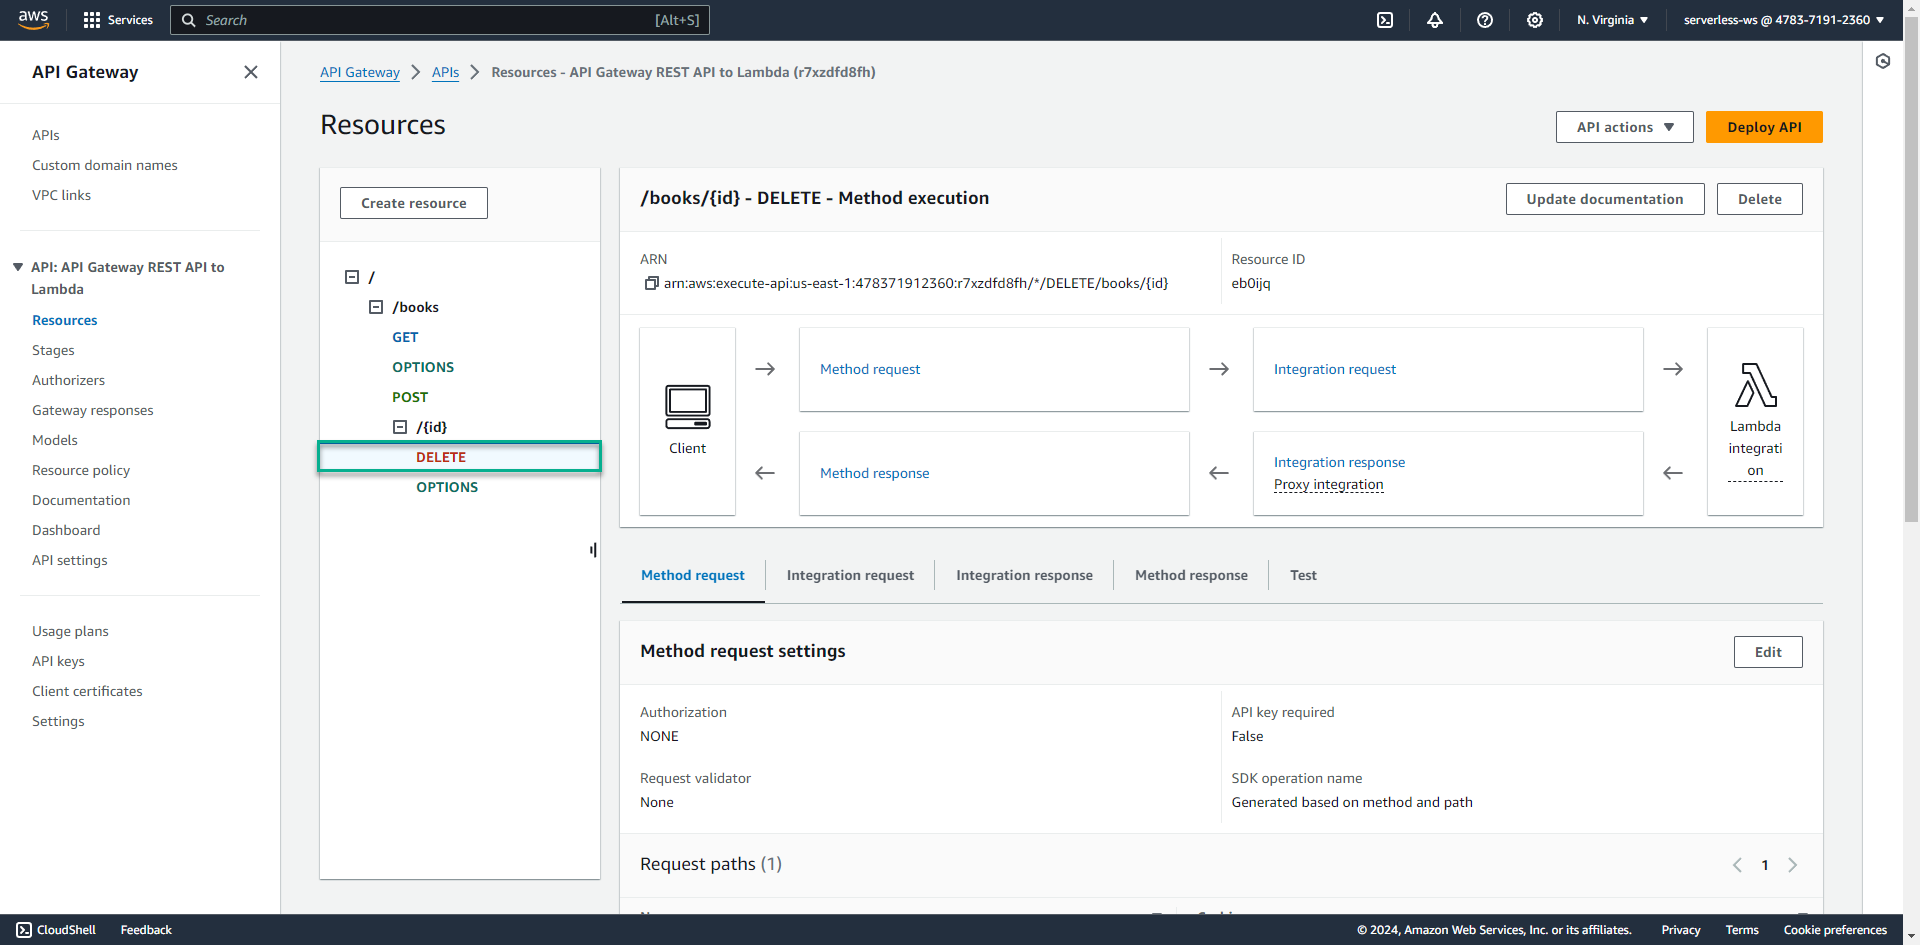Open Documentation in the sidebar
Viewport: 1920px width, 945px height.
click(81, 500)
